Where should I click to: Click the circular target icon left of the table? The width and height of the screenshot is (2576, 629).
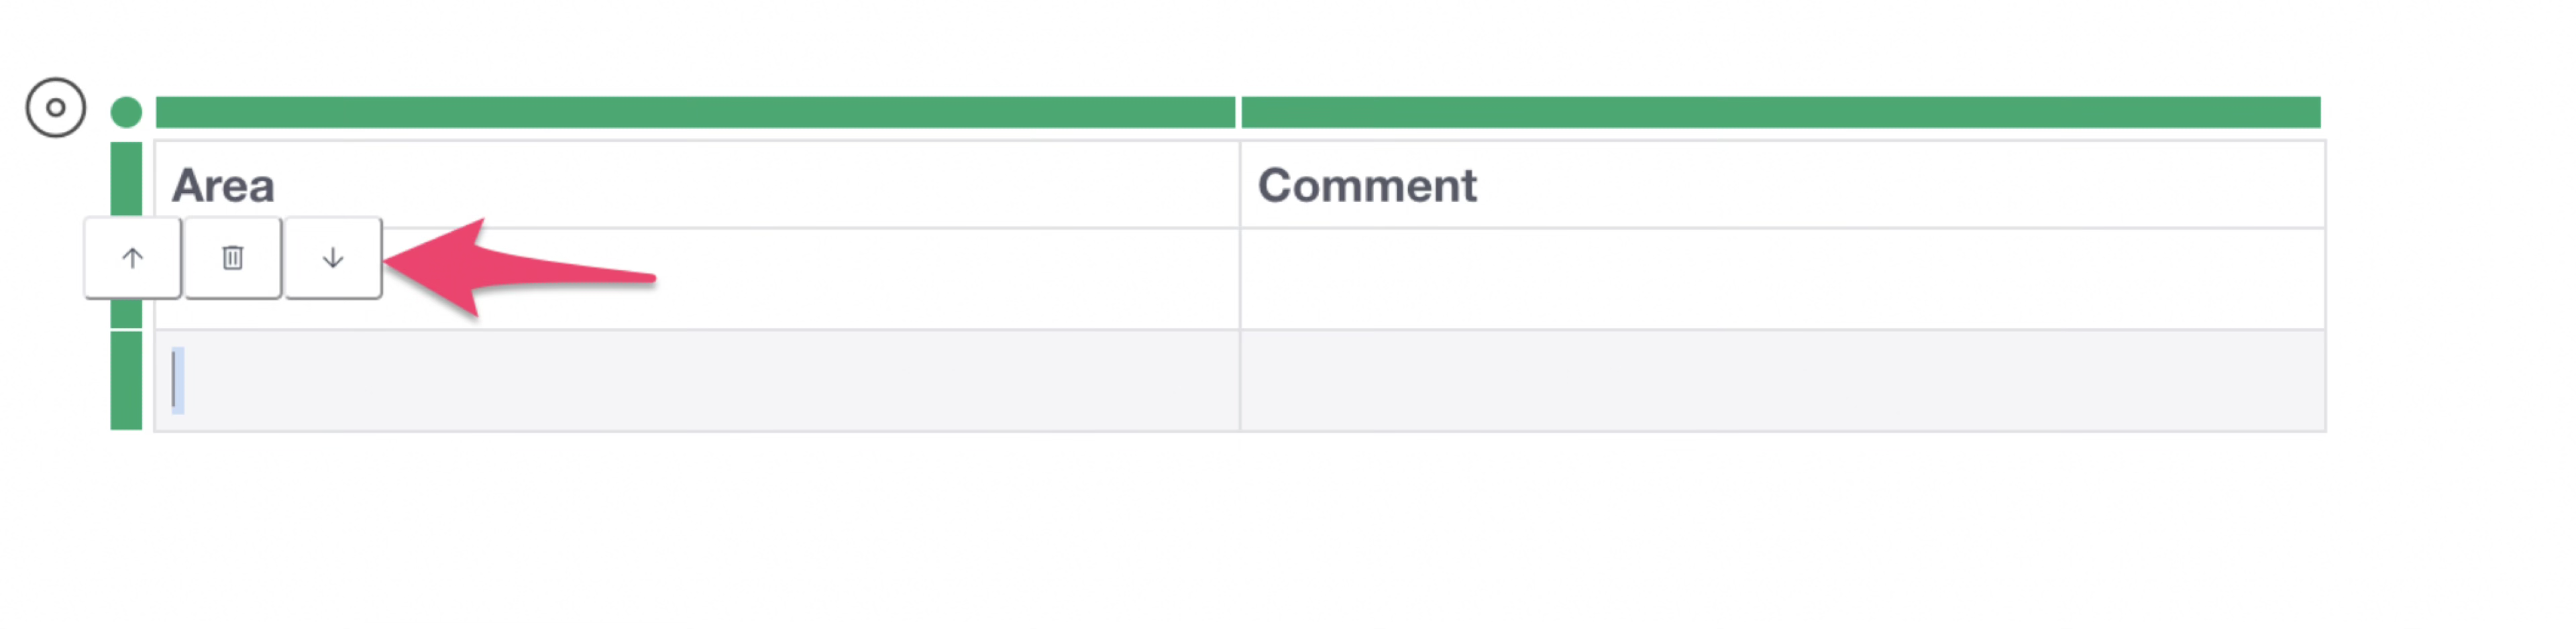(56, 107)
